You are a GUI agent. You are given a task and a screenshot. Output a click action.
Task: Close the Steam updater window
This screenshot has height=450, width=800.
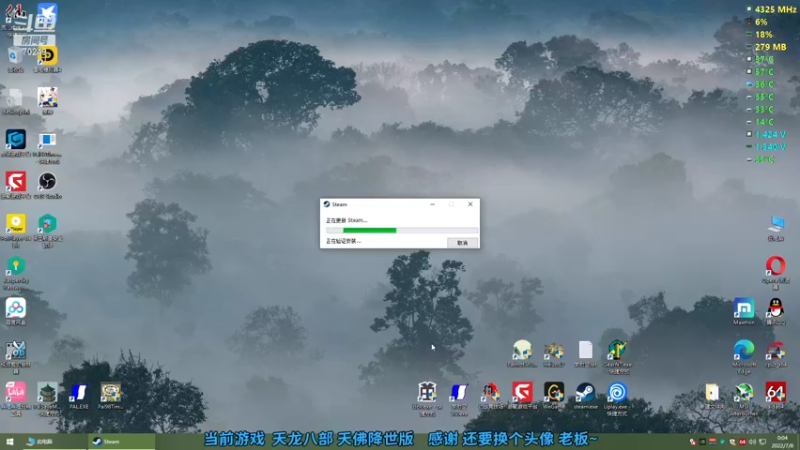(x=470, y=204)
